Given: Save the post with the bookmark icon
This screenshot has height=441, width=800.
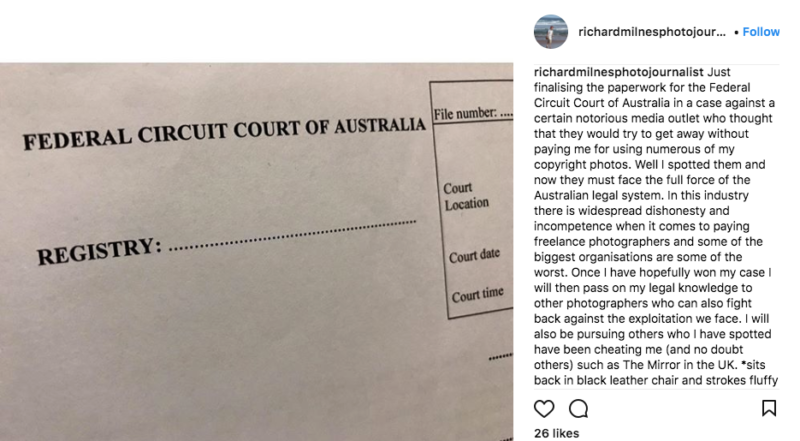Looking at the screenshot, I should click(768, 408).
